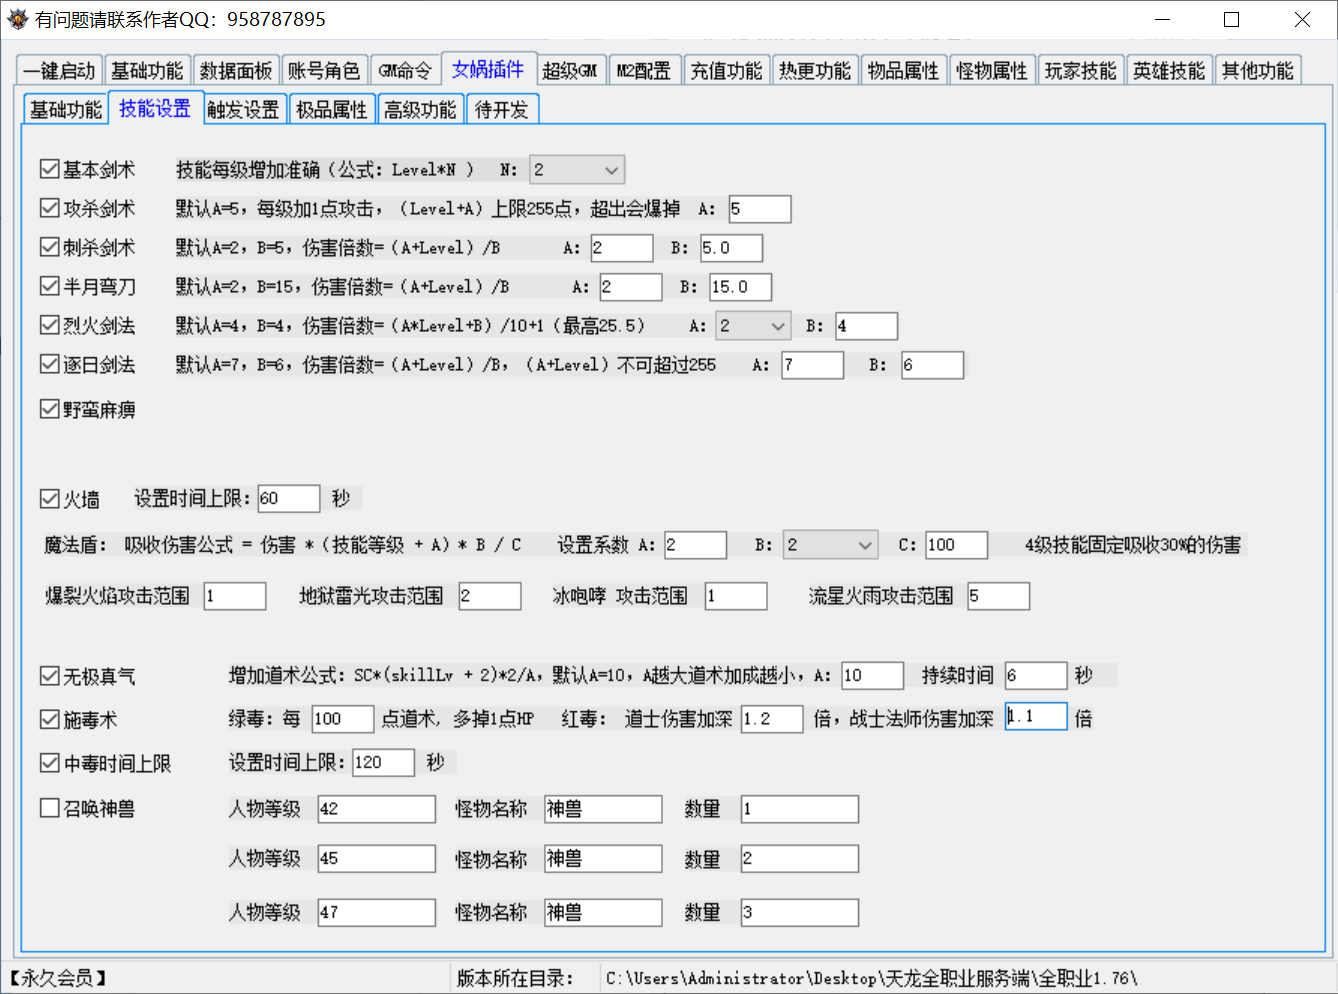1338x994 pixels.
Task: Click the 逐日剑法 A field showing 7
Action: pos(813,365)
